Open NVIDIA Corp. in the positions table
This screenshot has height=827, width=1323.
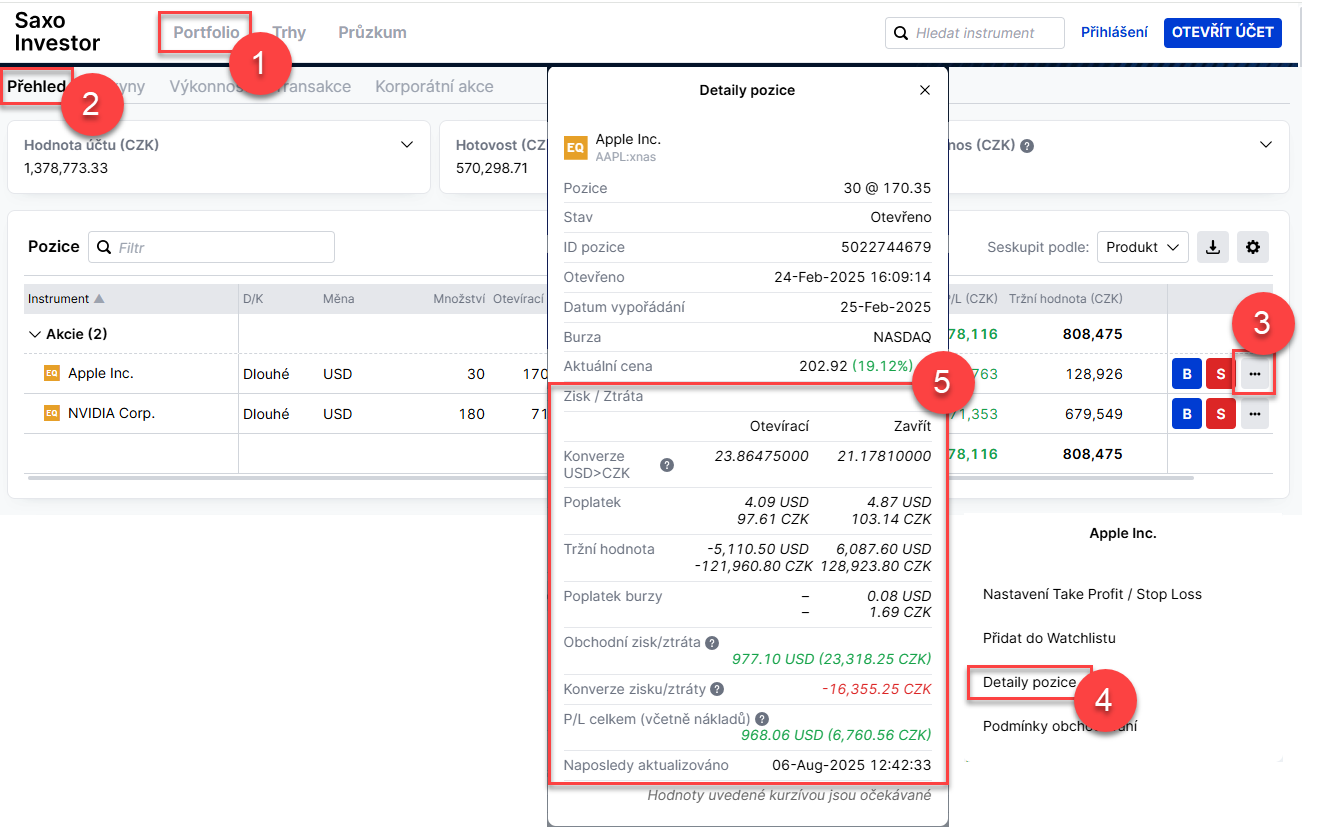pyautogui.click(x=111, y=413)
